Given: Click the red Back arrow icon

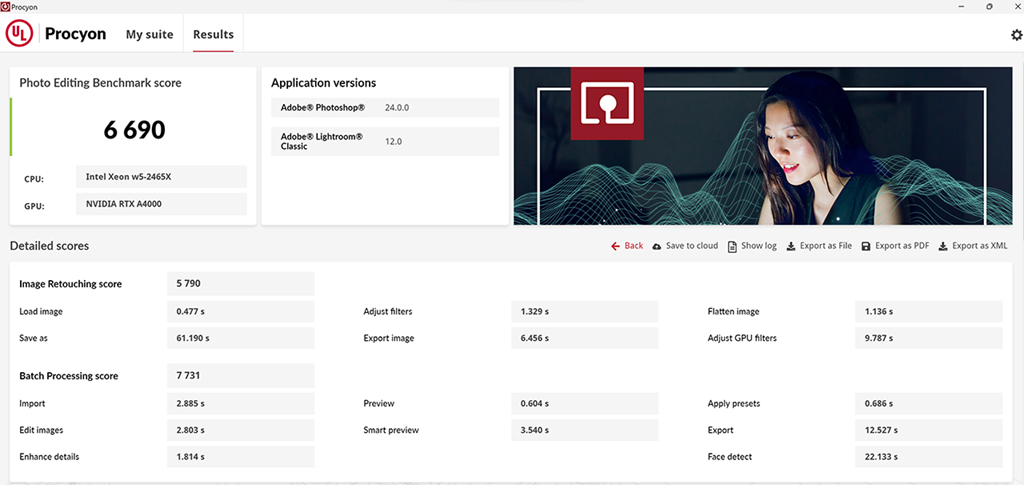Looking at the screenshot, I should 615,246.
